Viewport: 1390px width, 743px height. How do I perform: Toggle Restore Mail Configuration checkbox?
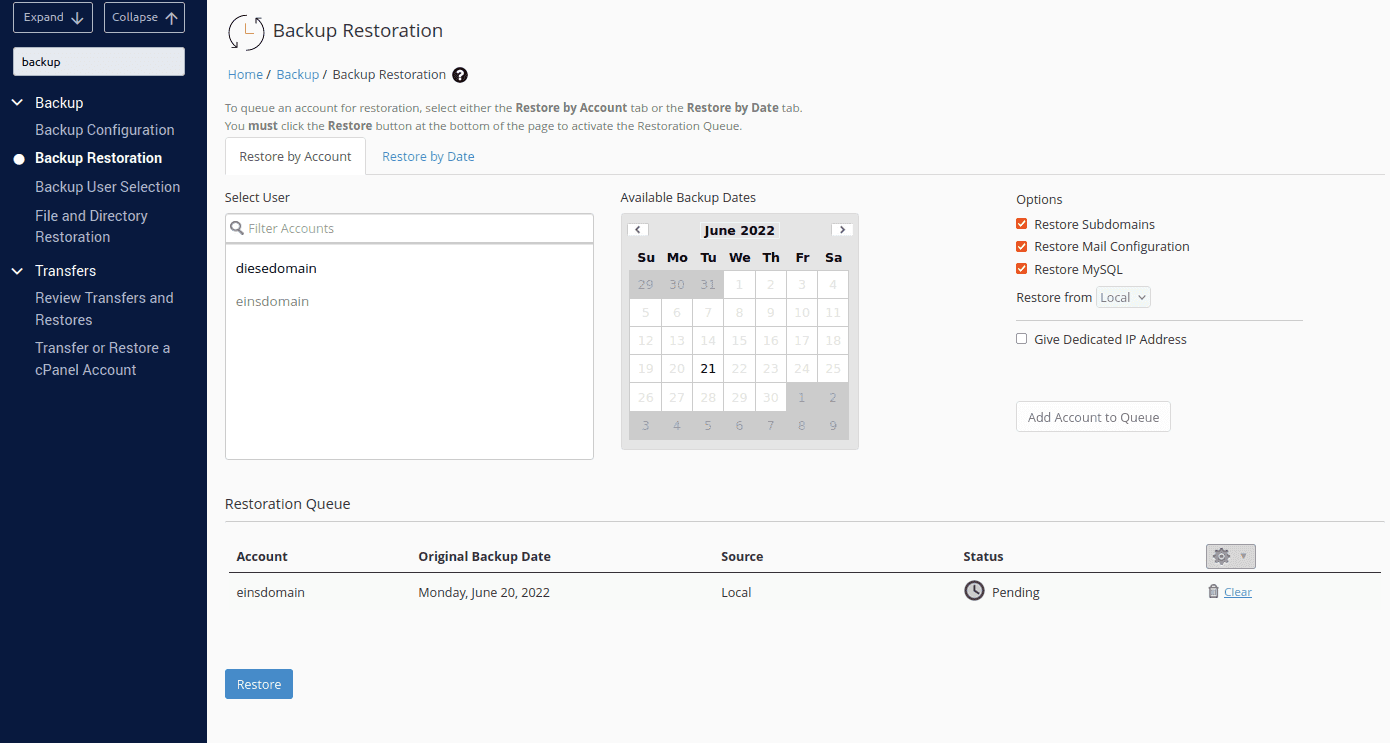point(1021,246)
